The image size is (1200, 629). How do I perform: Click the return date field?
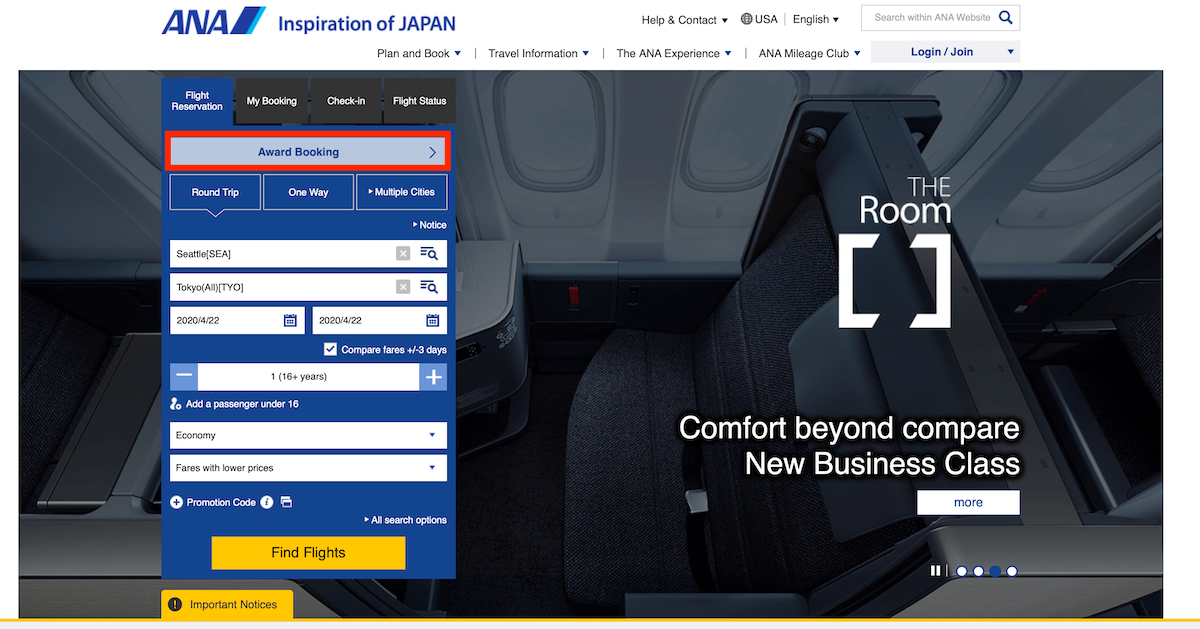(x=380, y=321)
